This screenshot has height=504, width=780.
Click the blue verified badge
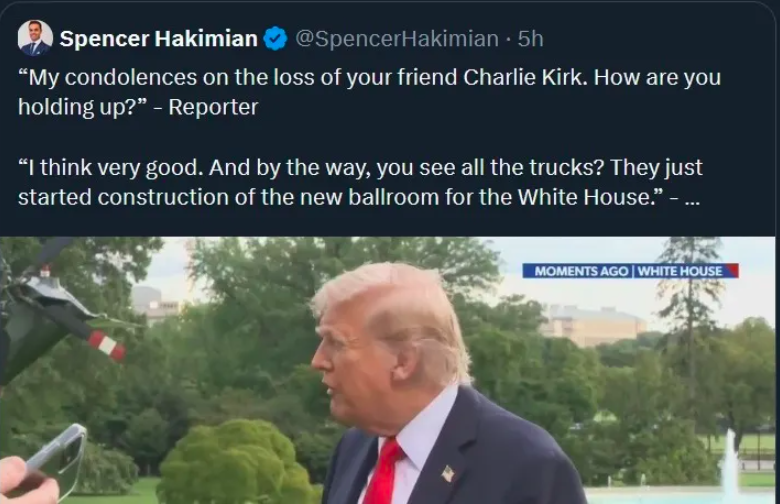[275, 39]
